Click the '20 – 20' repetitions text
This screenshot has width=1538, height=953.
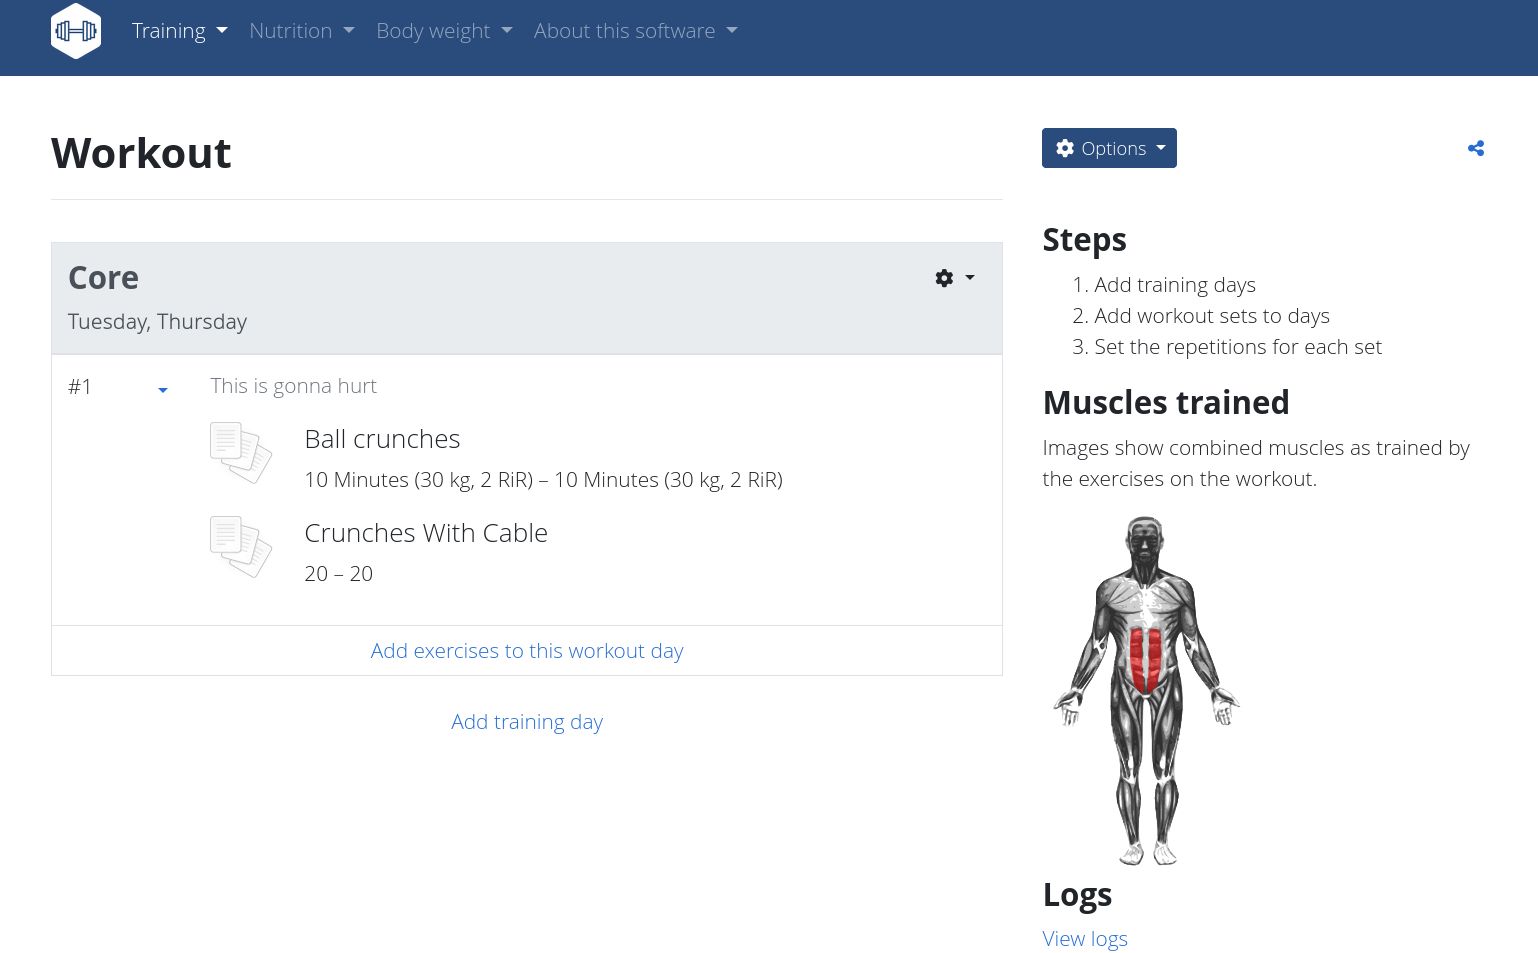[338, 574]
